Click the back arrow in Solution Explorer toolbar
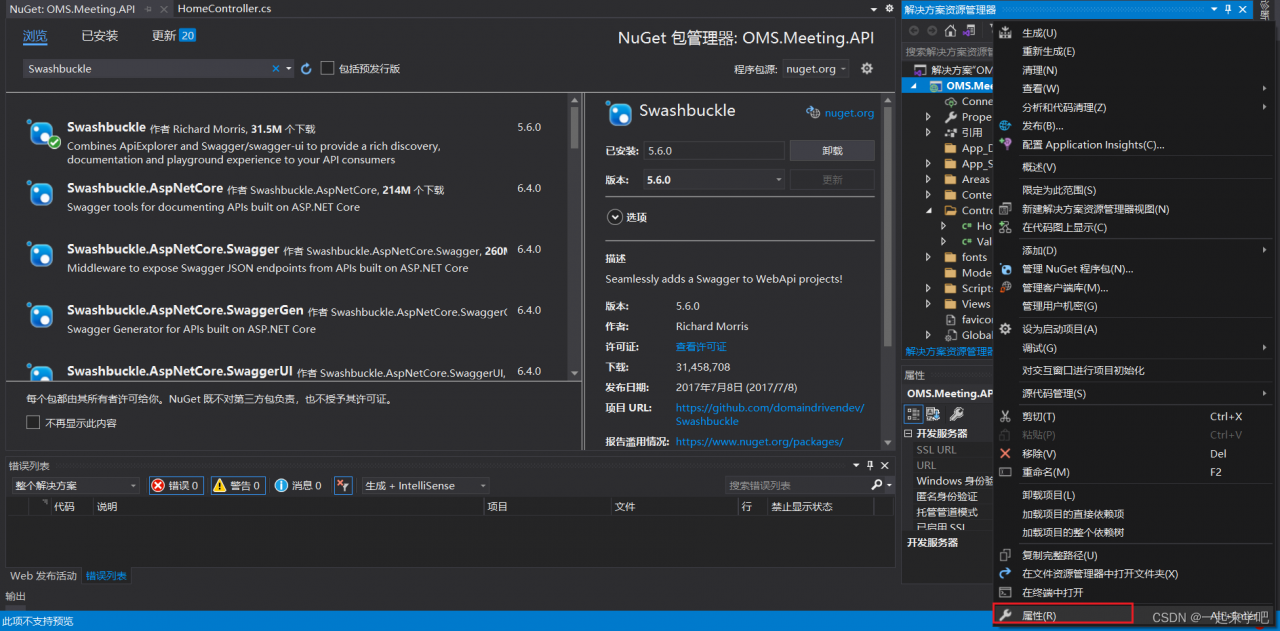The width and height of the screenshot is (1280, 631). [x=915, y=30]
